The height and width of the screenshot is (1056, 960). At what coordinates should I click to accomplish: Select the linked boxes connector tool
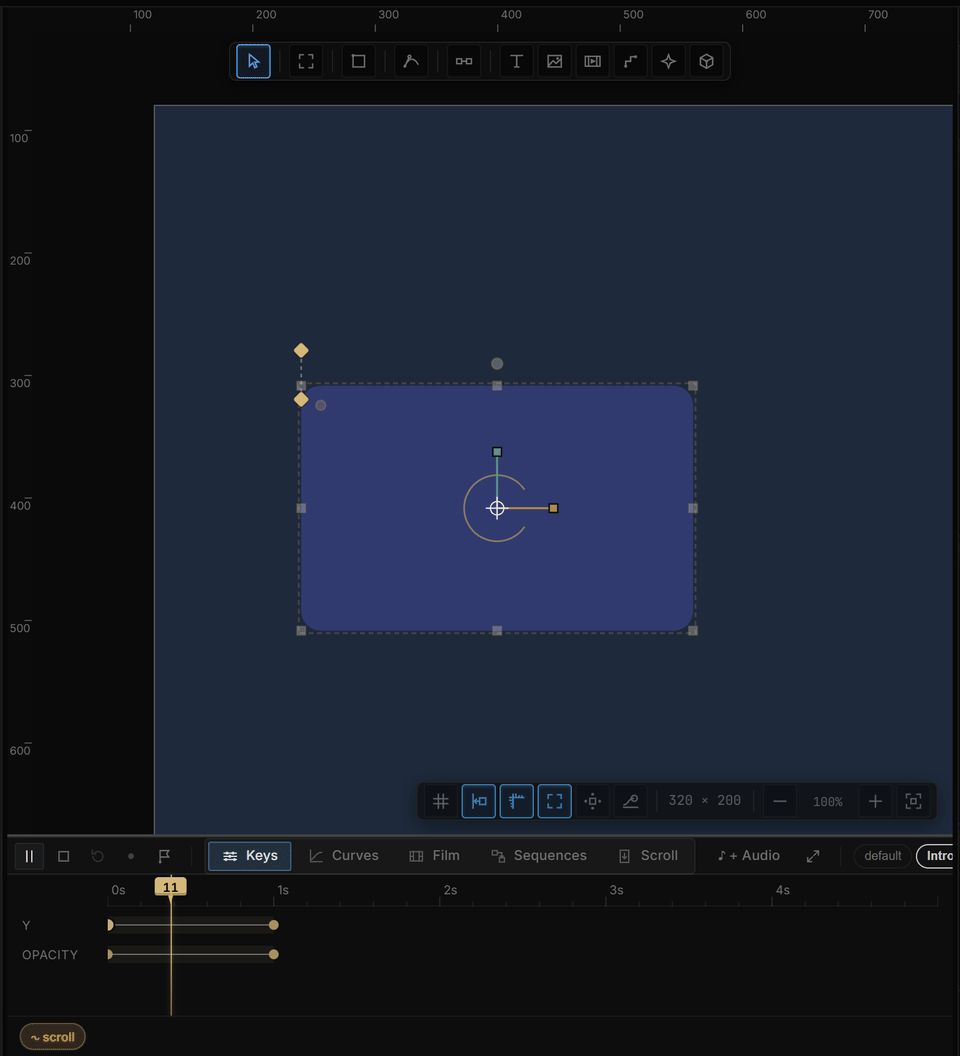[x=463, y=61]
